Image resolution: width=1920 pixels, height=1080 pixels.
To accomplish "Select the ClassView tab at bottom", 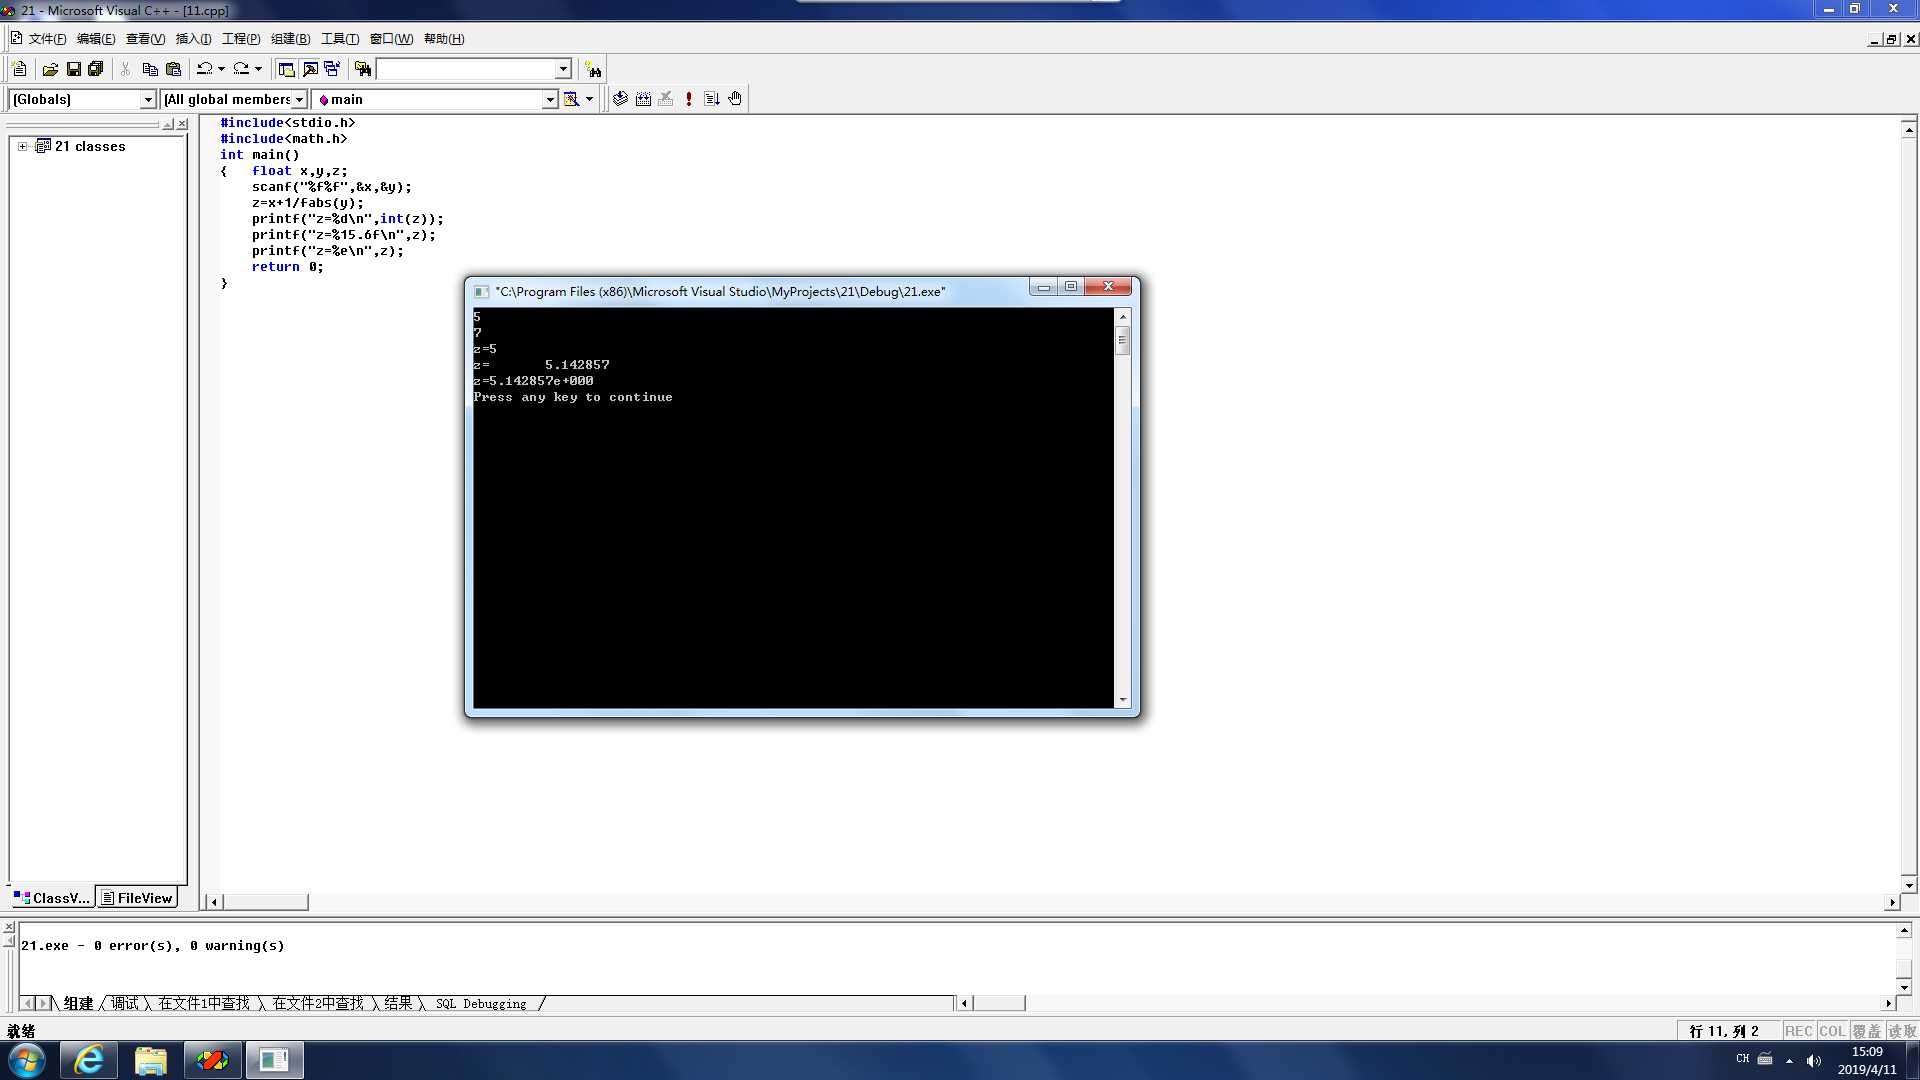I will coord(53,898).
